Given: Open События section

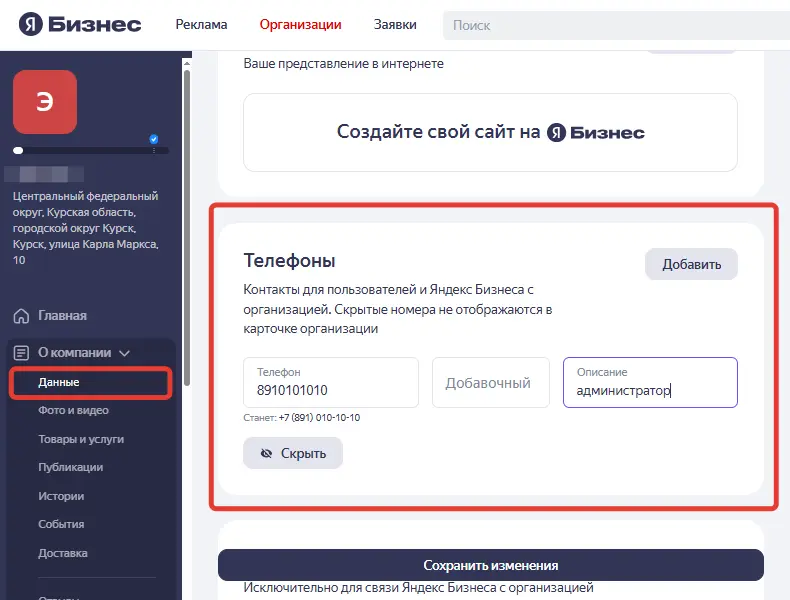Looking at the screenshot, I should 61,524.
